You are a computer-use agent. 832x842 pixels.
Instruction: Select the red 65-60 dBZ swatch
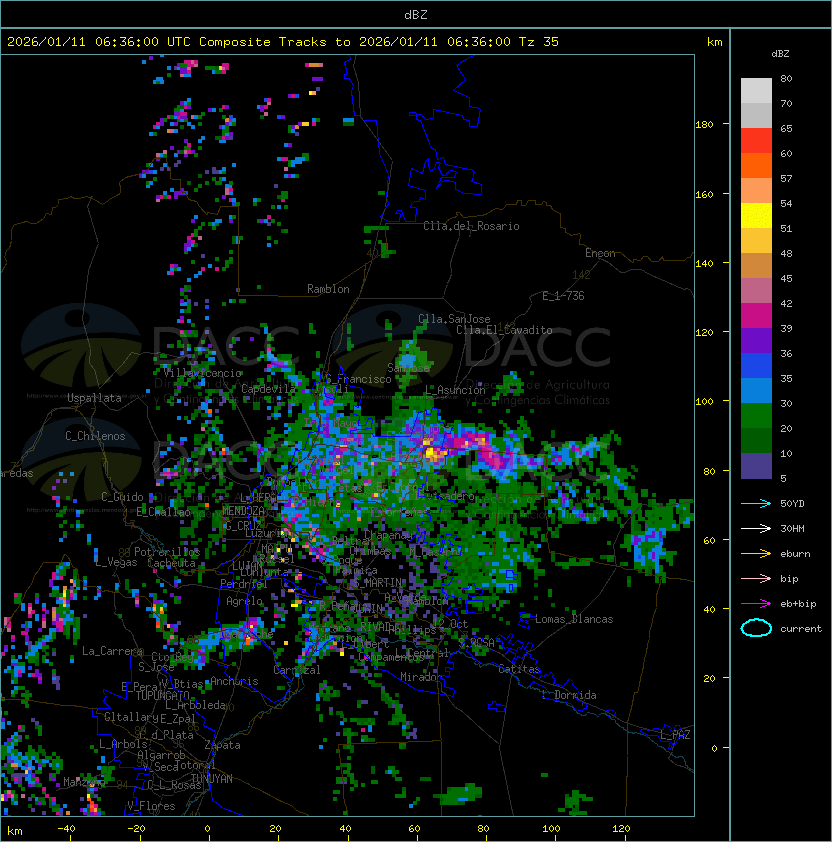756,141
